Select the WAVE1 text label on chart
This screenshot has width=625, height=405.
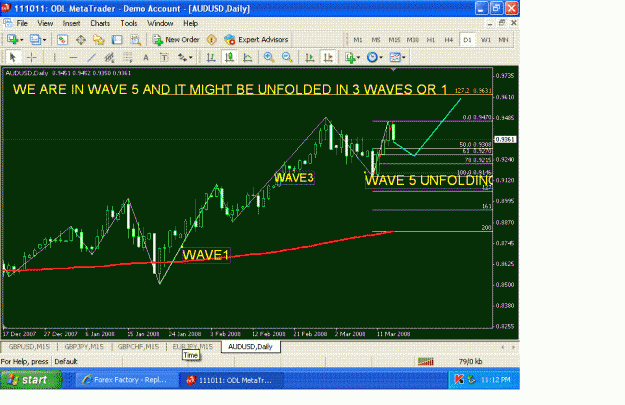point(206,255)
